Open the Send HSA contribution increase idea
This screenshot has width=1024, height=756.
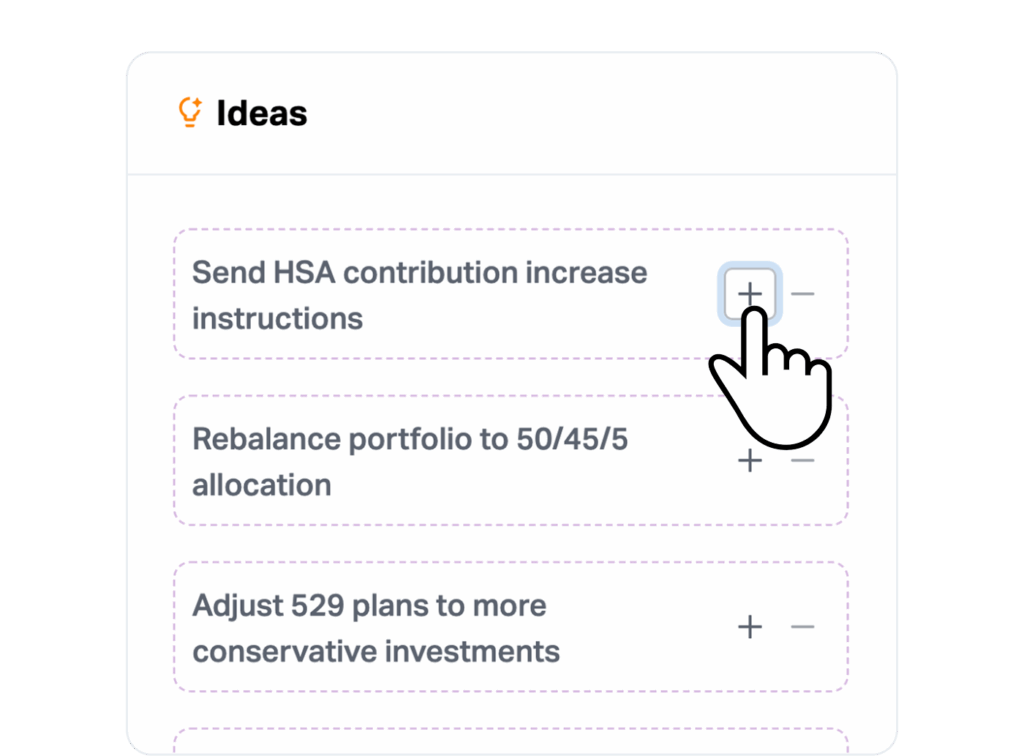420,295
